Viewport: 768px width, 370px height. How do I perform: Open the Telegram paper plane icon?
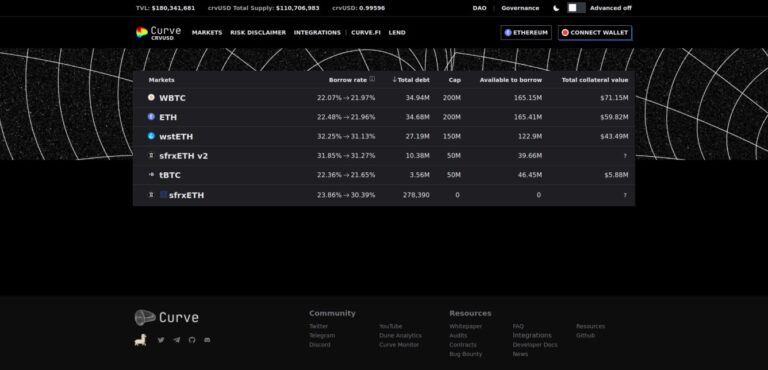[176, 340]
